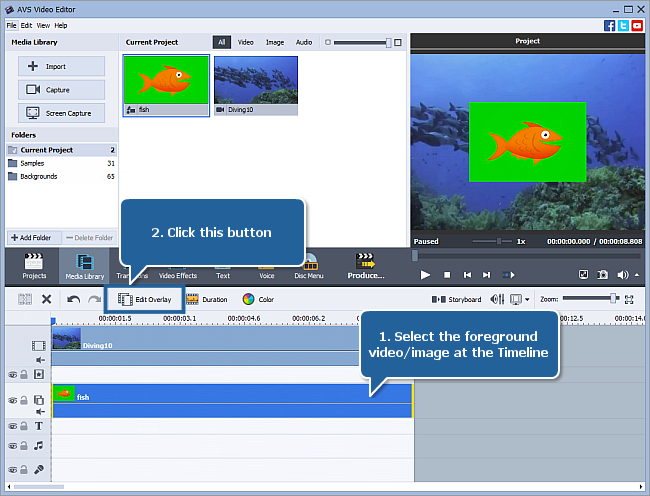Open the YouTube share icon
This screenshot has width=650, height=496.
[637, 26]
